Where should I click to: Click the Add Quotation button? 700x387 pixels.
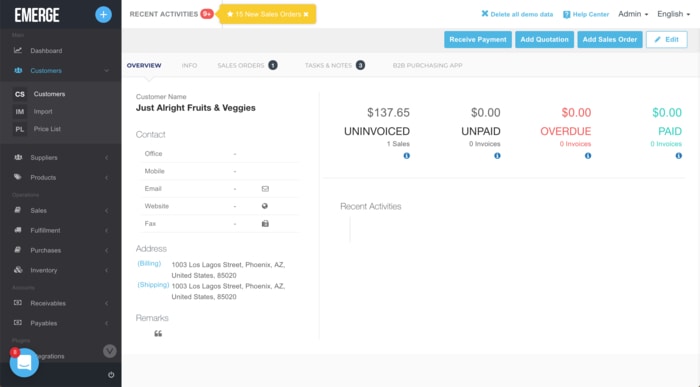[544, 39]
